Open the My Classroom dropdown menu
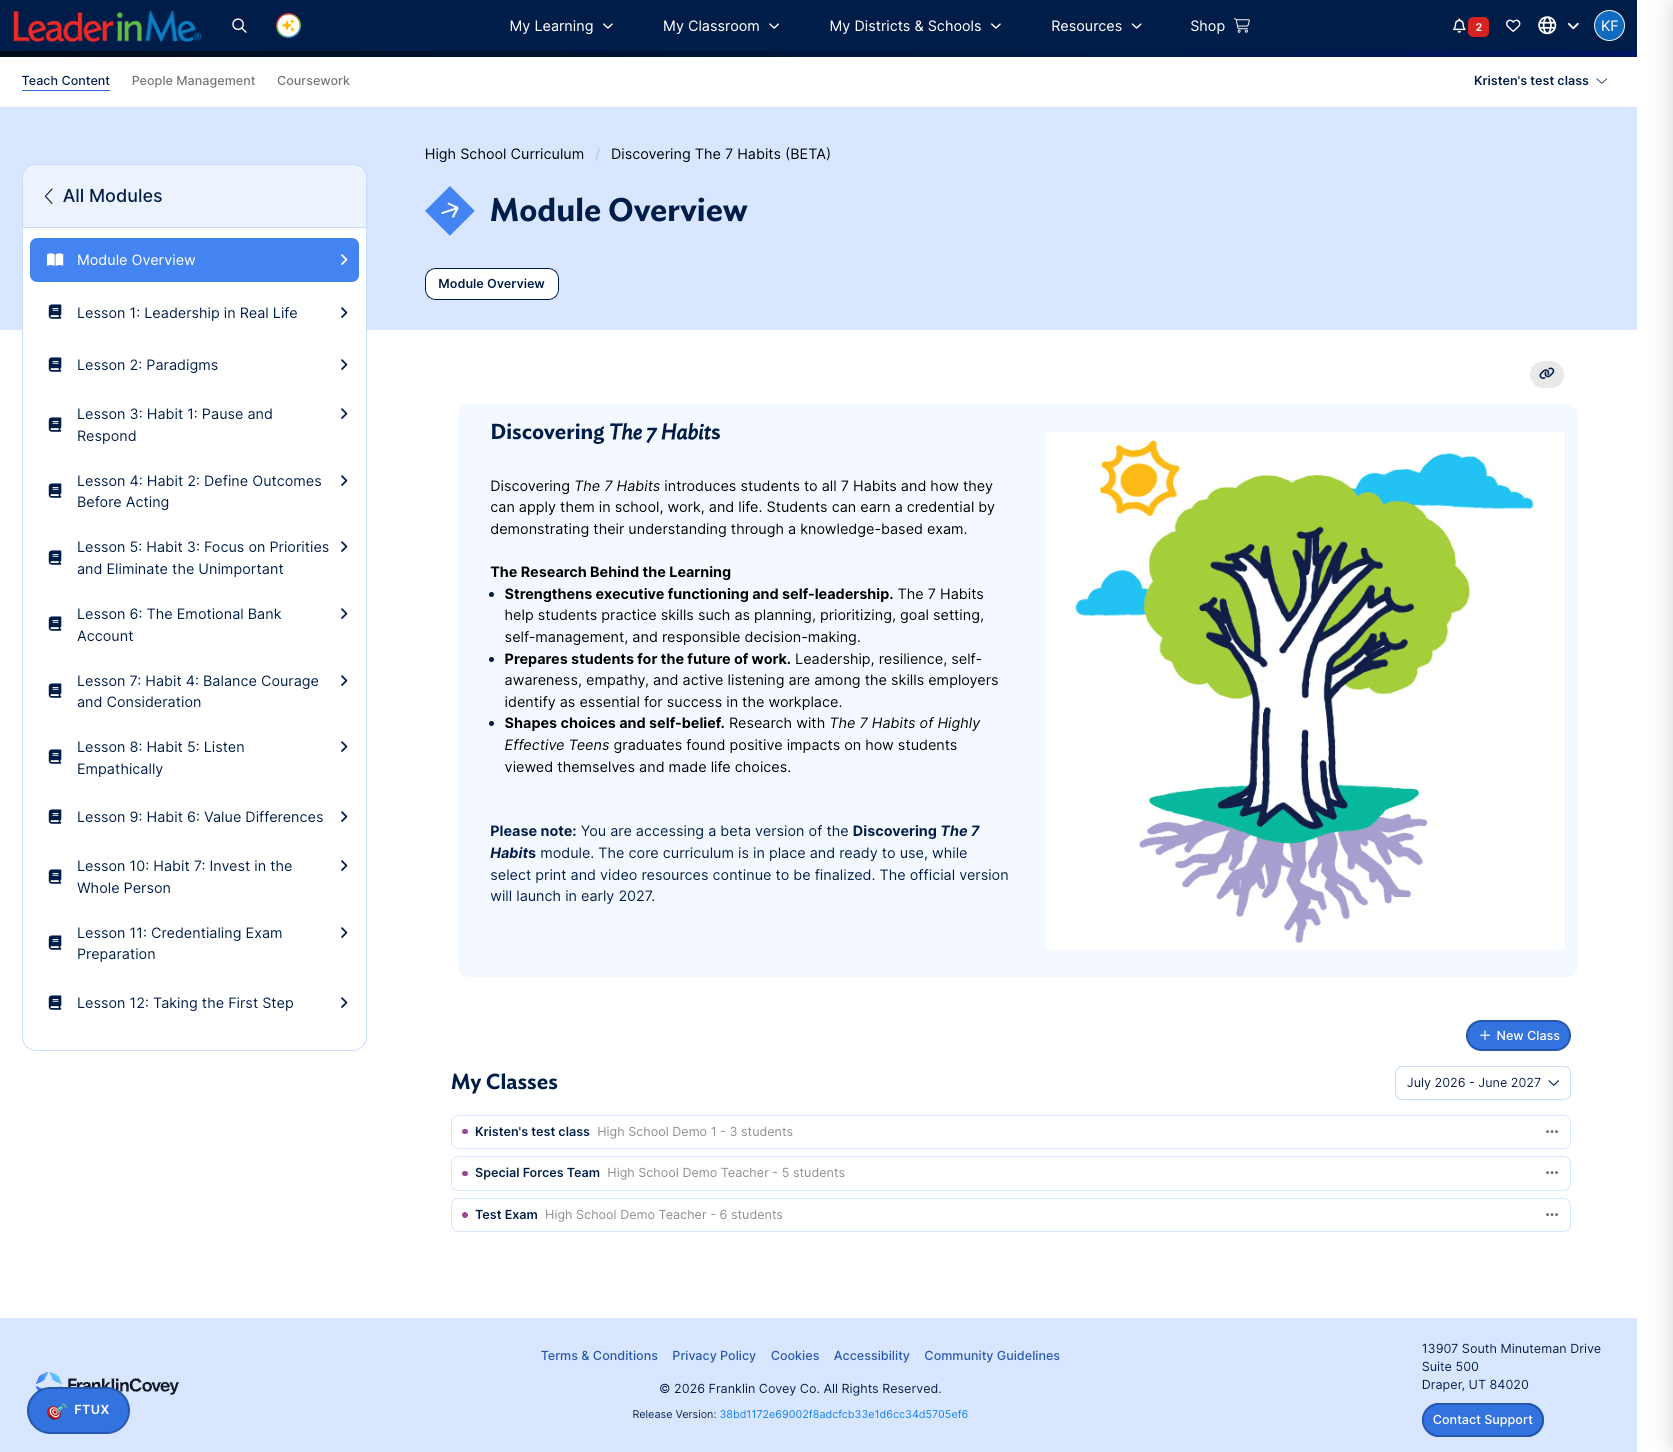 pyautogui.click(x=721, y=26)
